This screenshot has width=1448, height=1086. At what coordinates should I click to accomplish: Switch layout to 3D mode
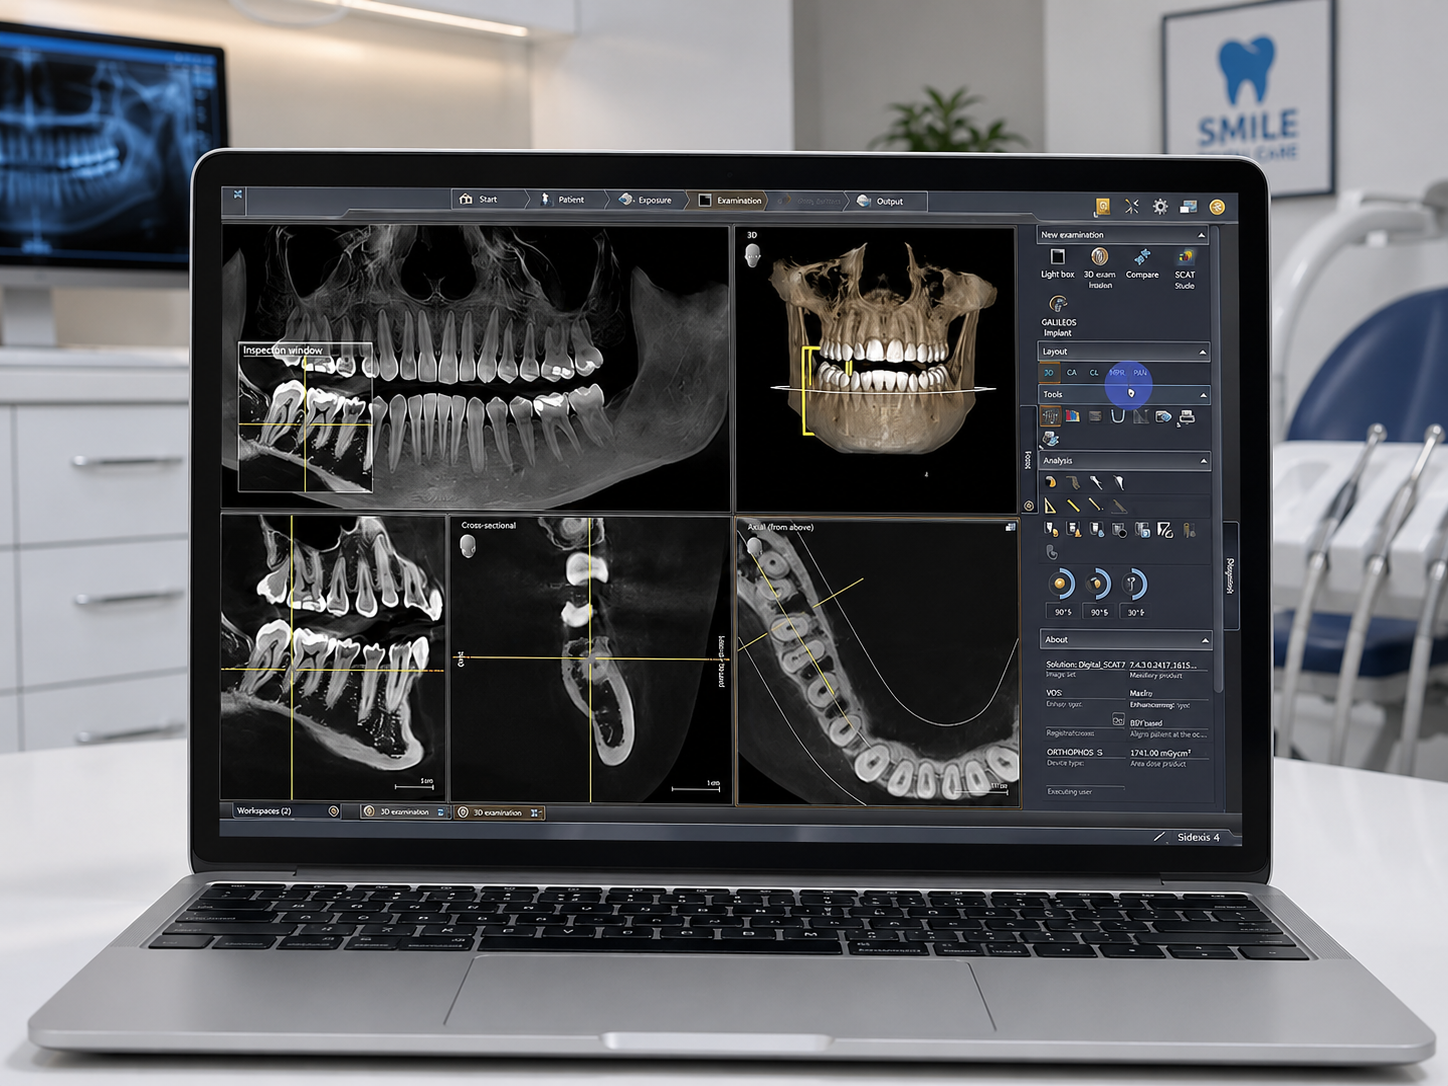coord(1049,373)
